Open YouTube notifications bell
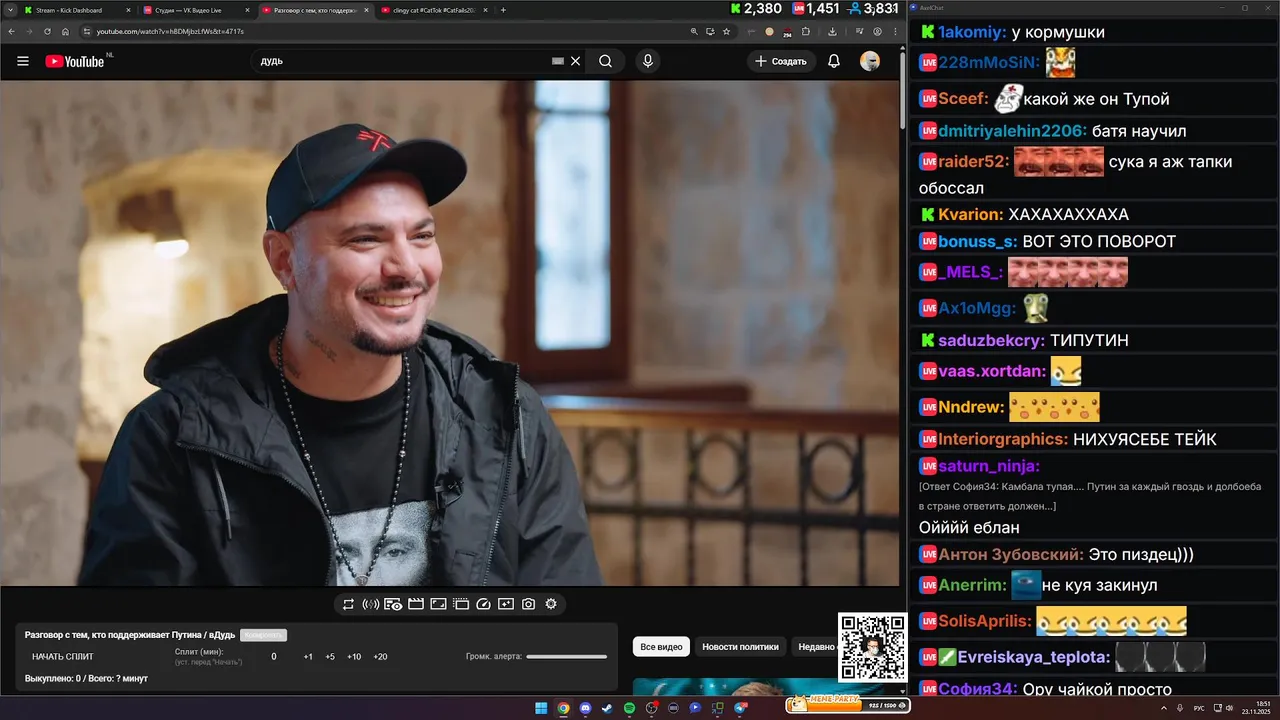 (834, 61)
